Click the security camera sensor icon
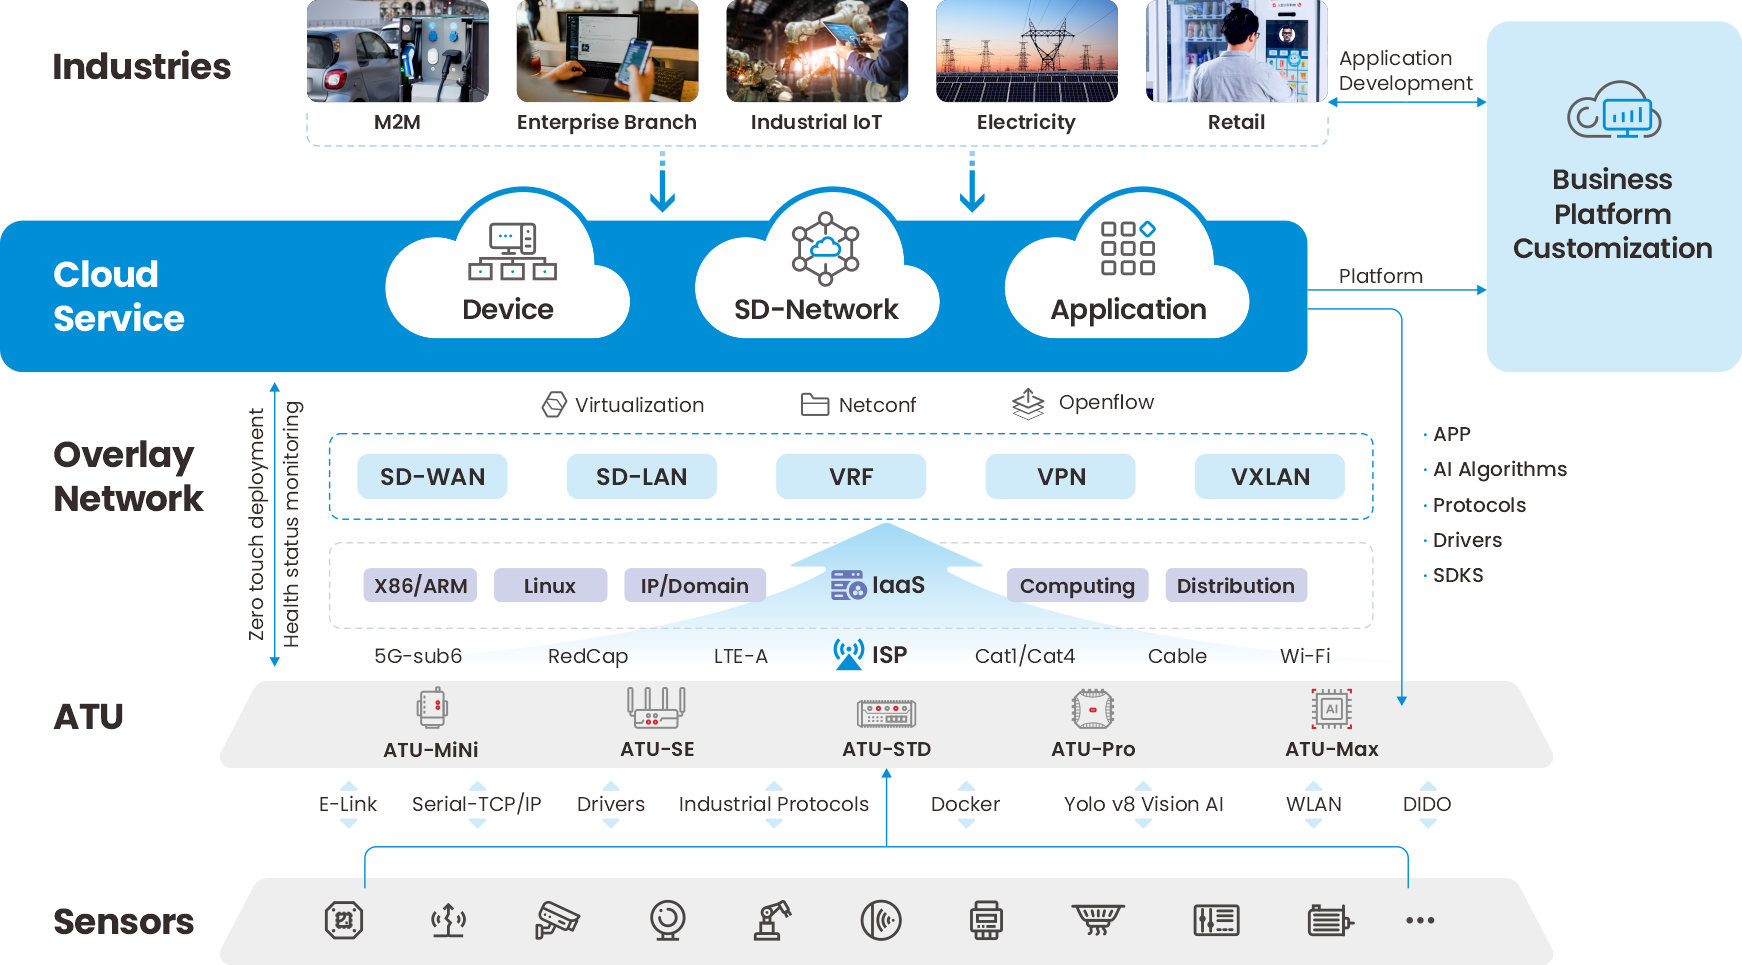The height and width of the screenshot is (965, 1742). pyautogui.click(x=556, y=920)
